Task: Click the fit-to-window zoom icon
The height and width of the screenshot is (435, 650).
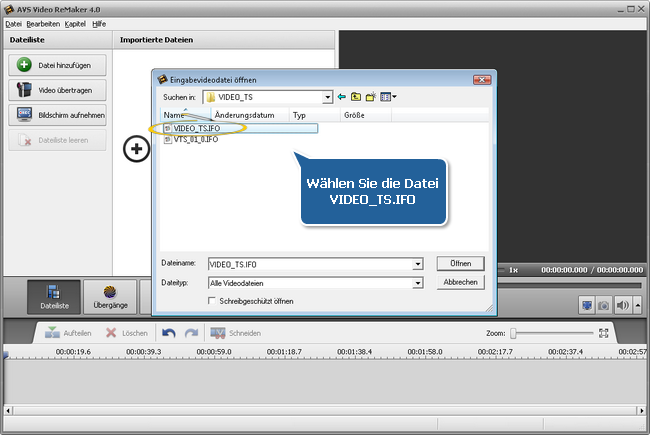Action: pos(604,333)
